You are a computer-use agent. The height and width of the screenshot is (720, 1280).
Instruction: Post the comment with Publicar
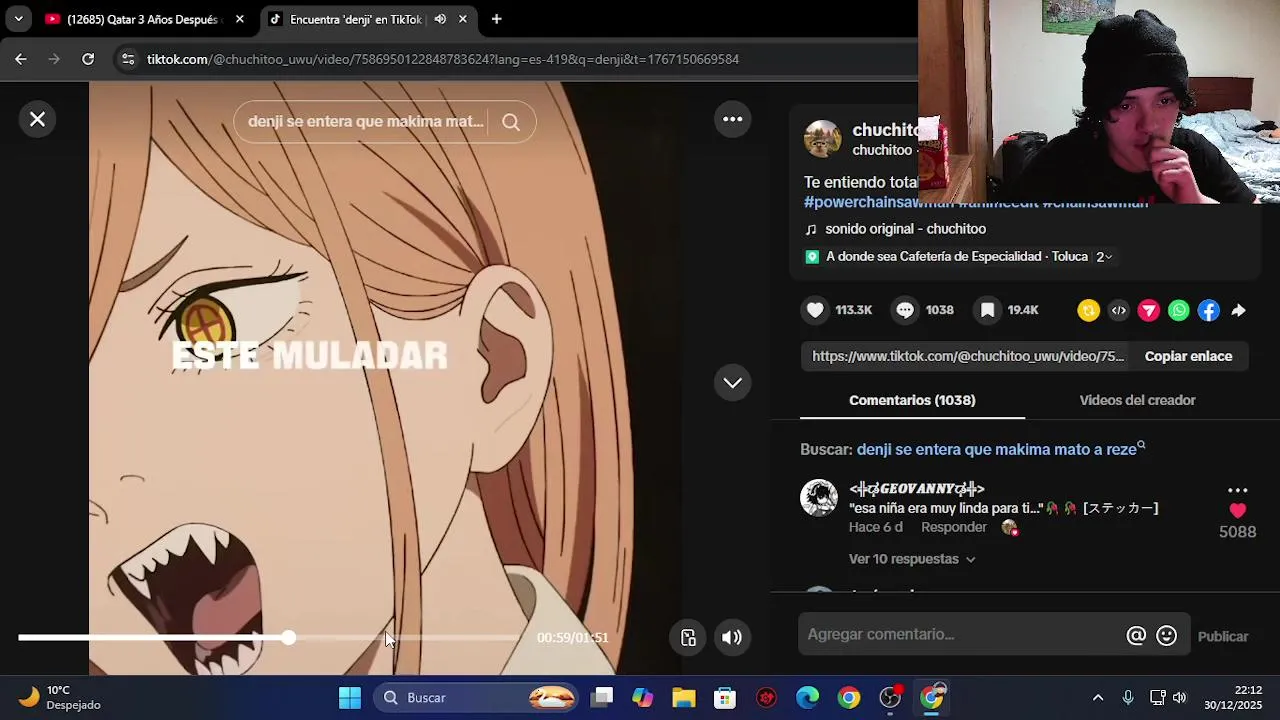(1222, 636)
